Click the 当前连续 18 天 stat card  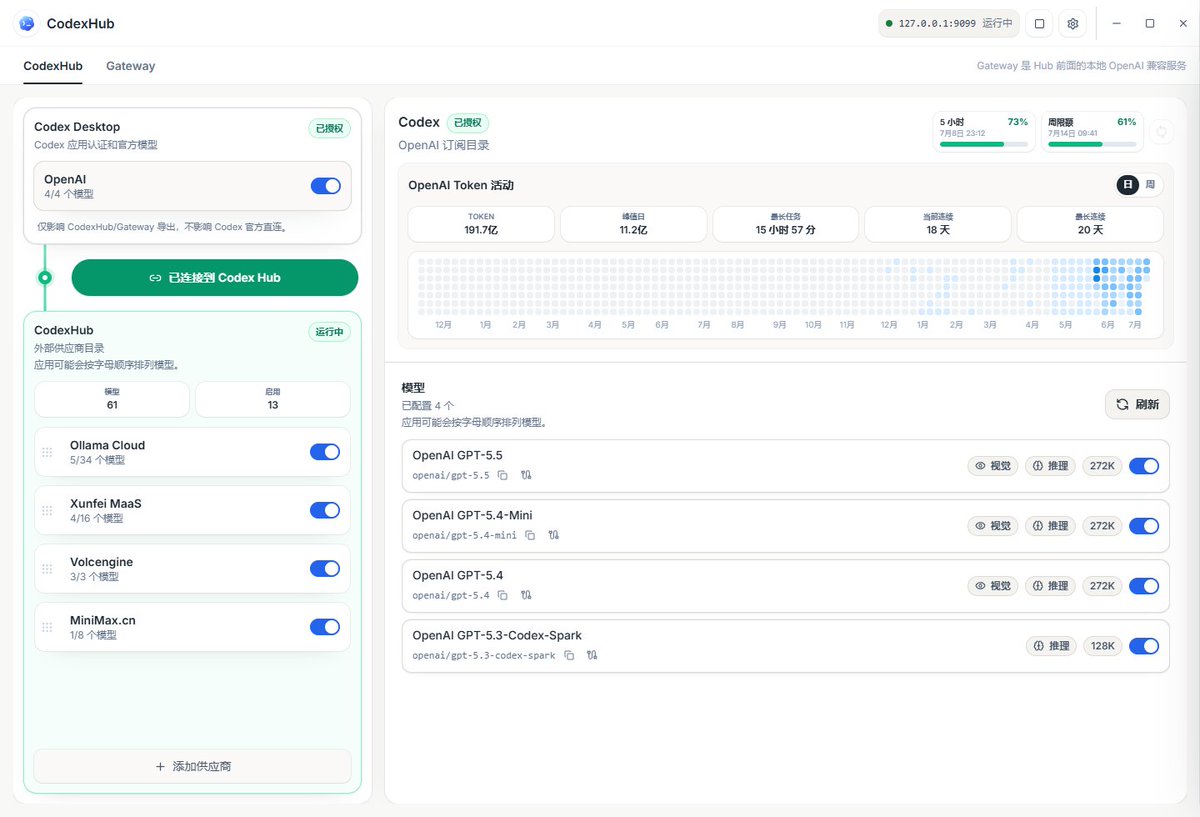(937, 224)
